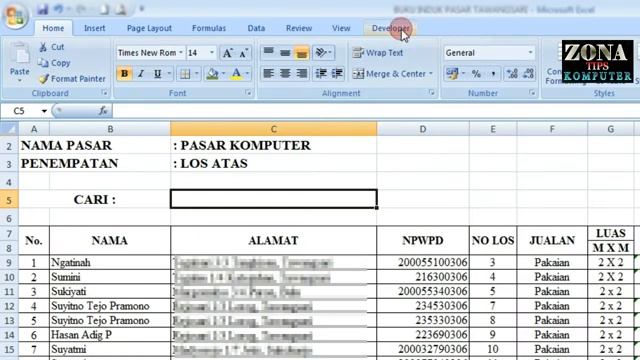Open the Review tab
This screenshot has width=640, height=360.
point(299,28)
